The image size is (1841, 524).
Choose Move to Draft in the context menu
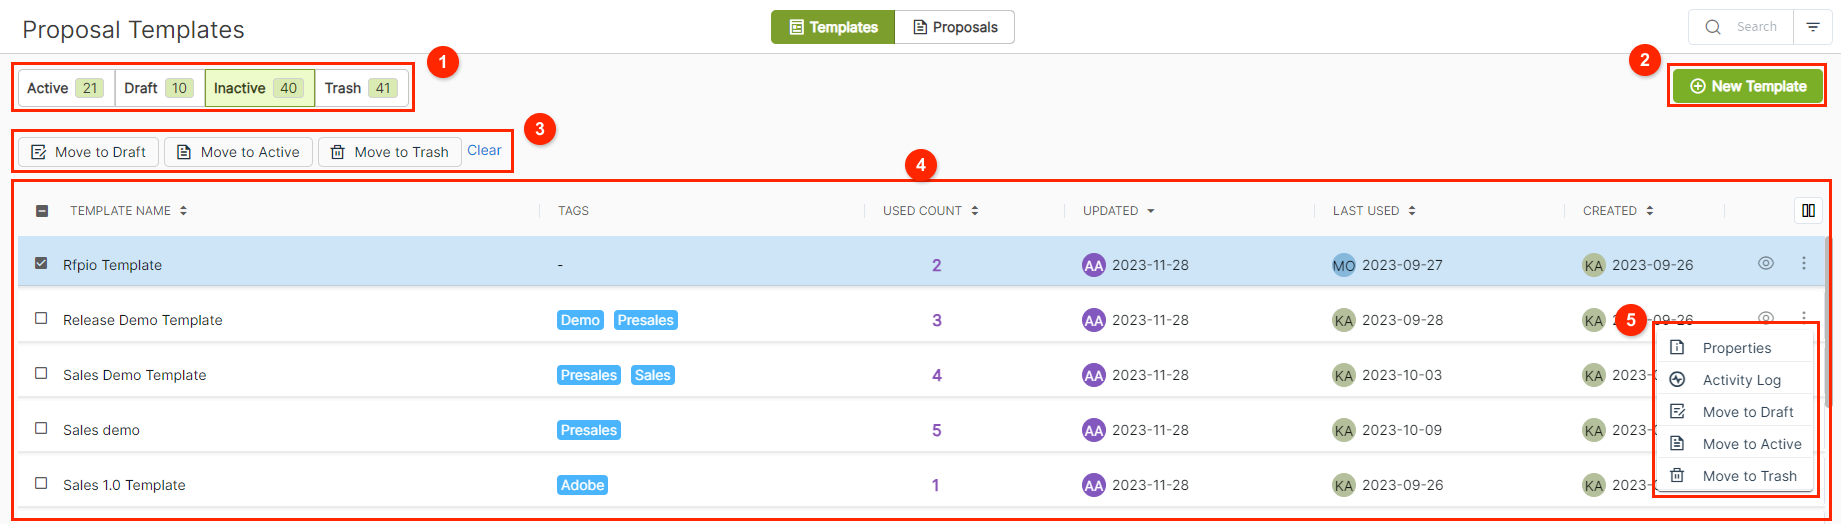point(1736,412)
